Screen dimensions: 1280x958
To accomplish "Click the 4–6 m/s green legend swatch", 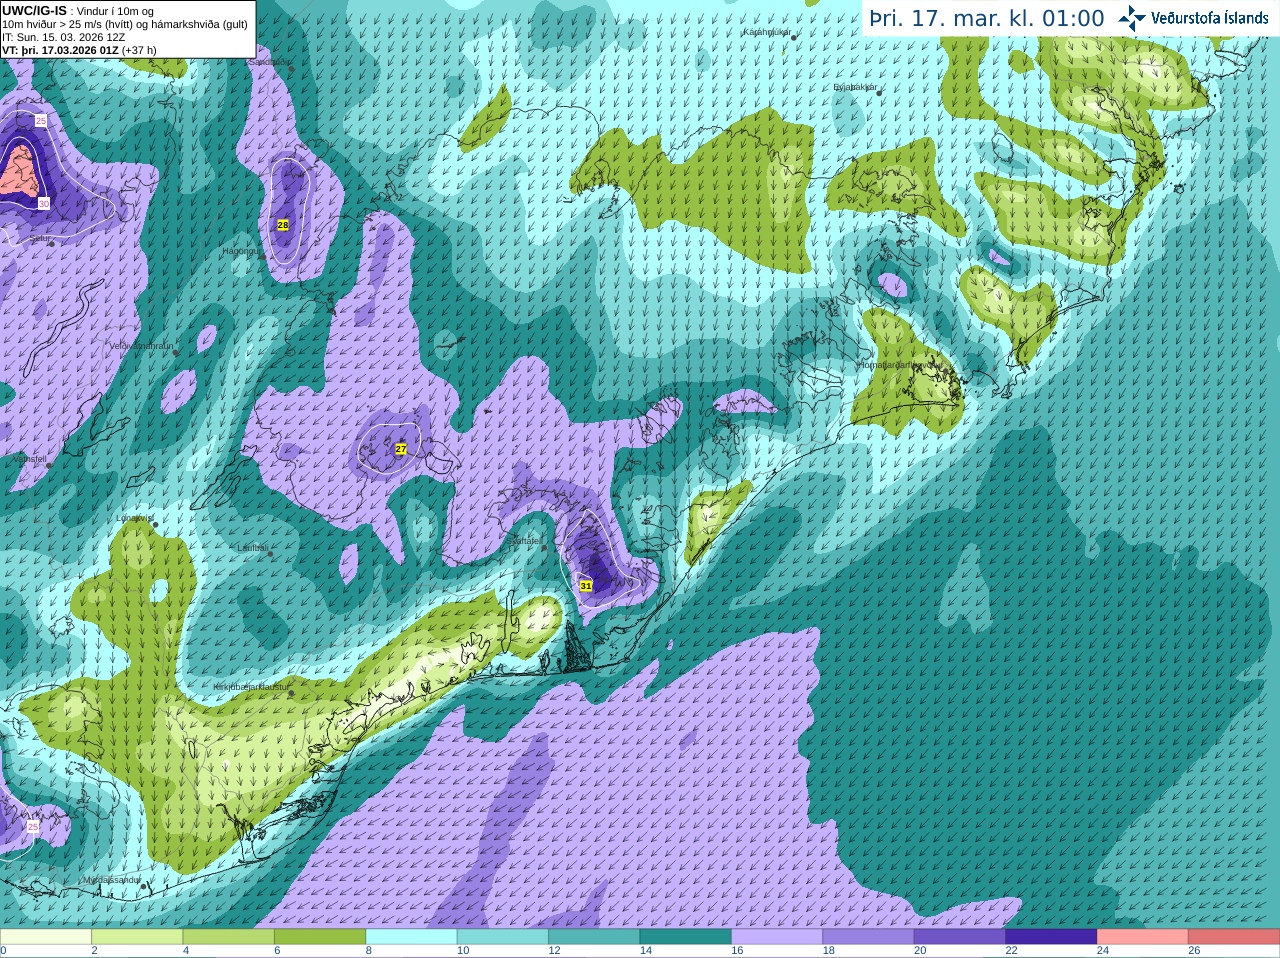I will (x=229, y=937).
